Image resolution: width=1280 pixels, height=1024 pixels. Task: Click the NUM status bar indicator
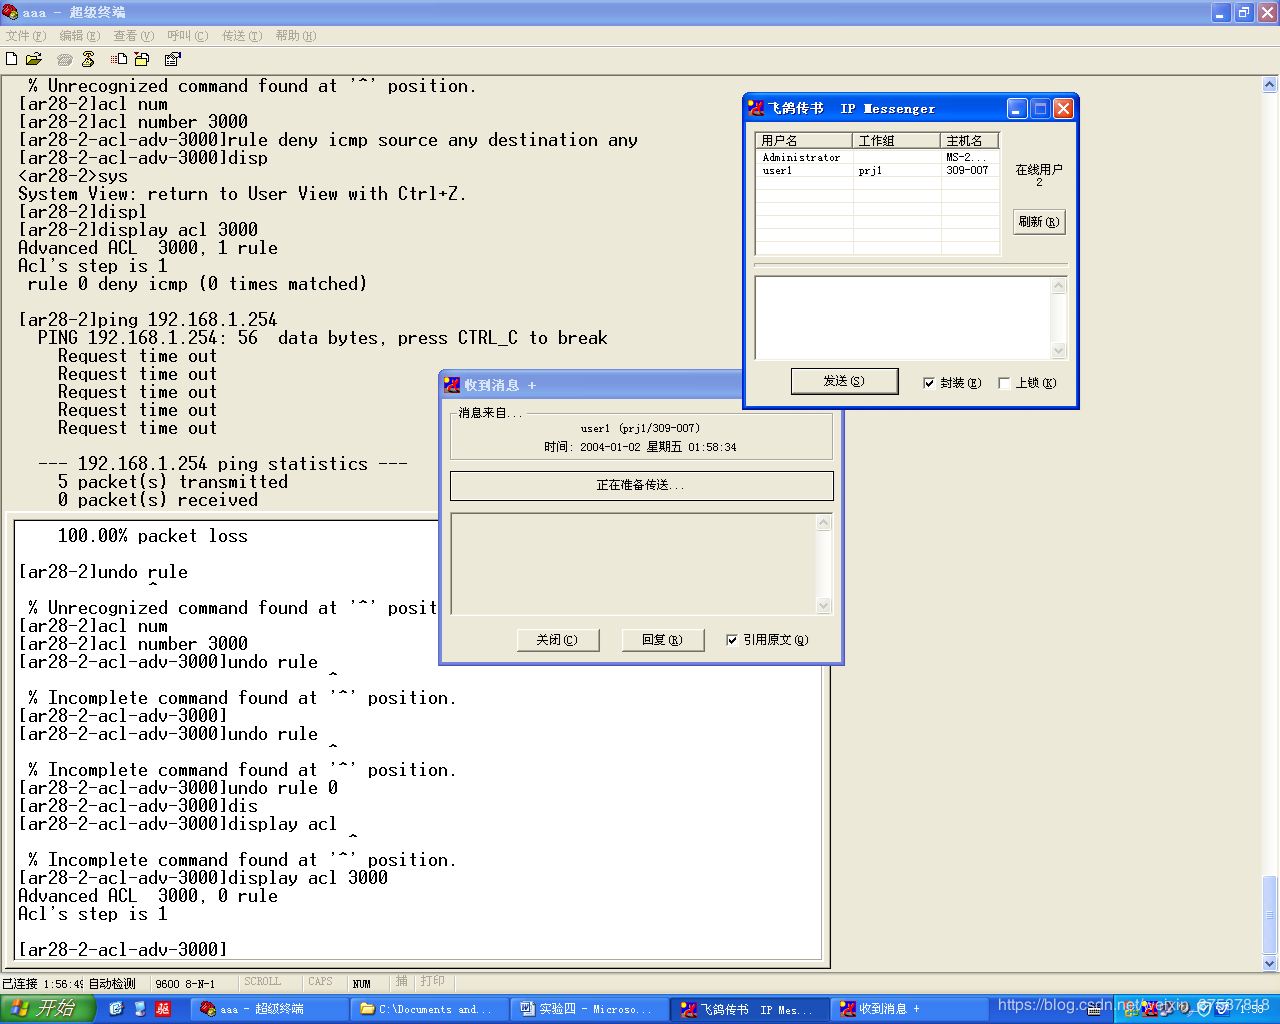[362, 984]
